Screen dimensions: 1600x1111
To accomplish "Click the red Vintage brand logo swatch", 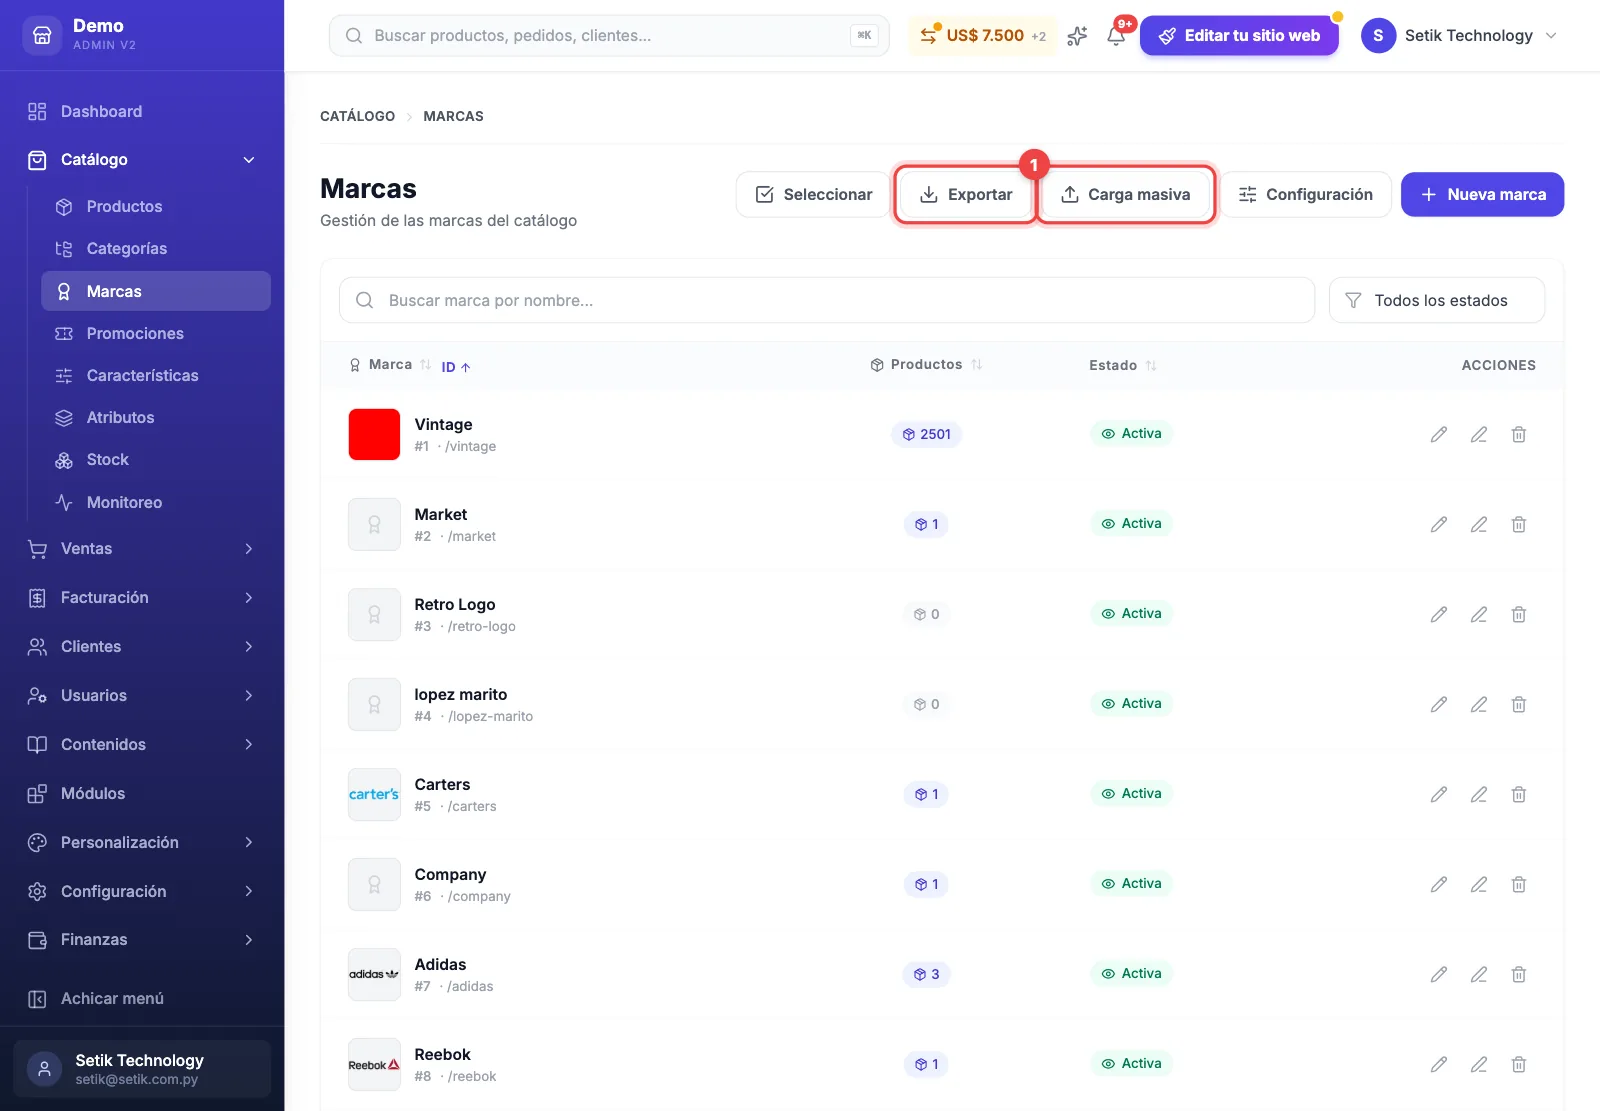I will pos(374,434).
